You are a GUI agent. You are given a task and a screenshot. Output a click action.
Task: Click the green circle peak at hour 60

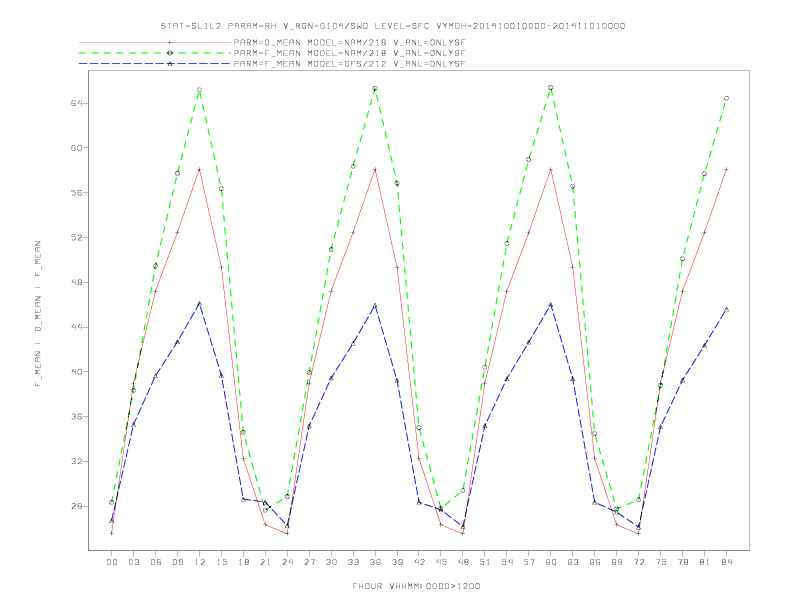coord(551,88)
